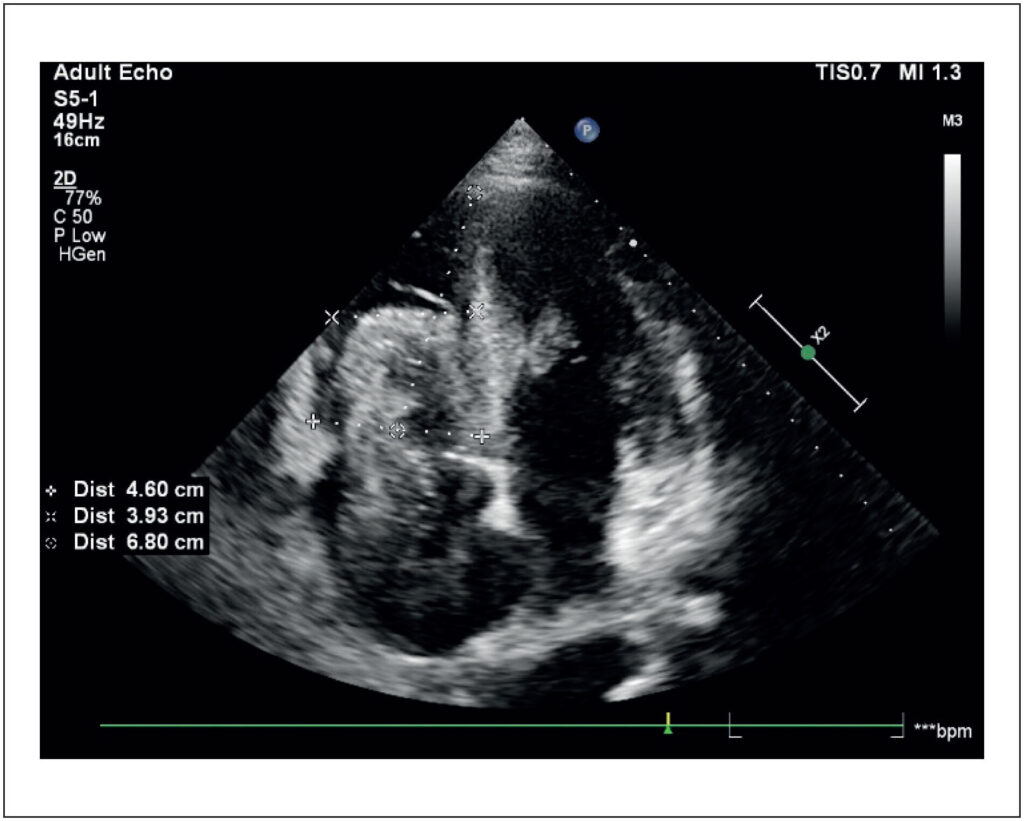The height and width of the screenshot is (821, 1024).
Task: Click the S5-1 transducer label
Action: (76, 100)
